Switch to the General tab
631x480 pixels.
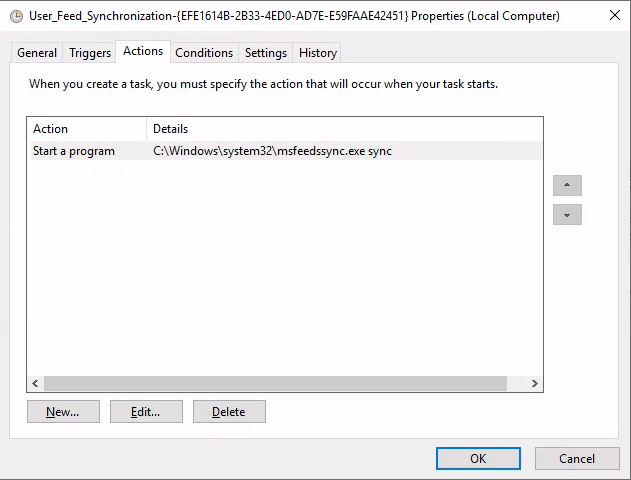click(x=37, y=53)
